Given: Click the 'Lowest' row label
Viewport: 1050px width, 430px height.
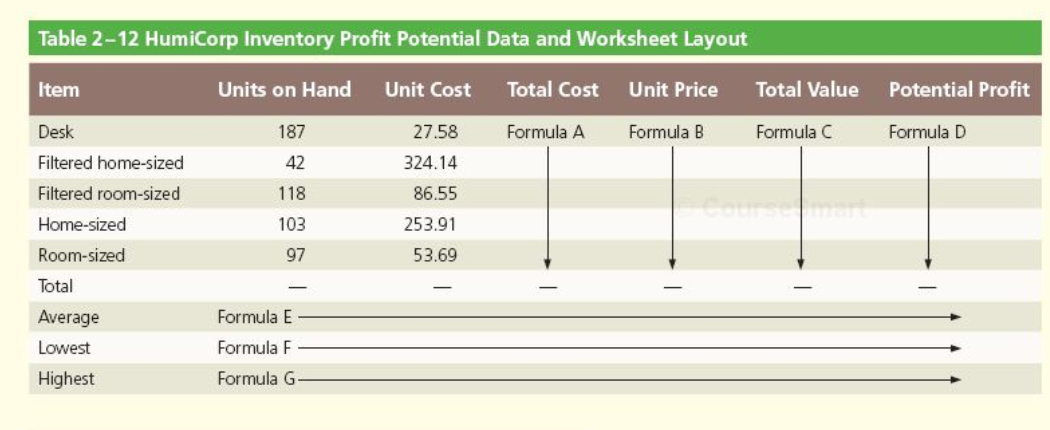Looking at the screenshot, I should [64, 348].
